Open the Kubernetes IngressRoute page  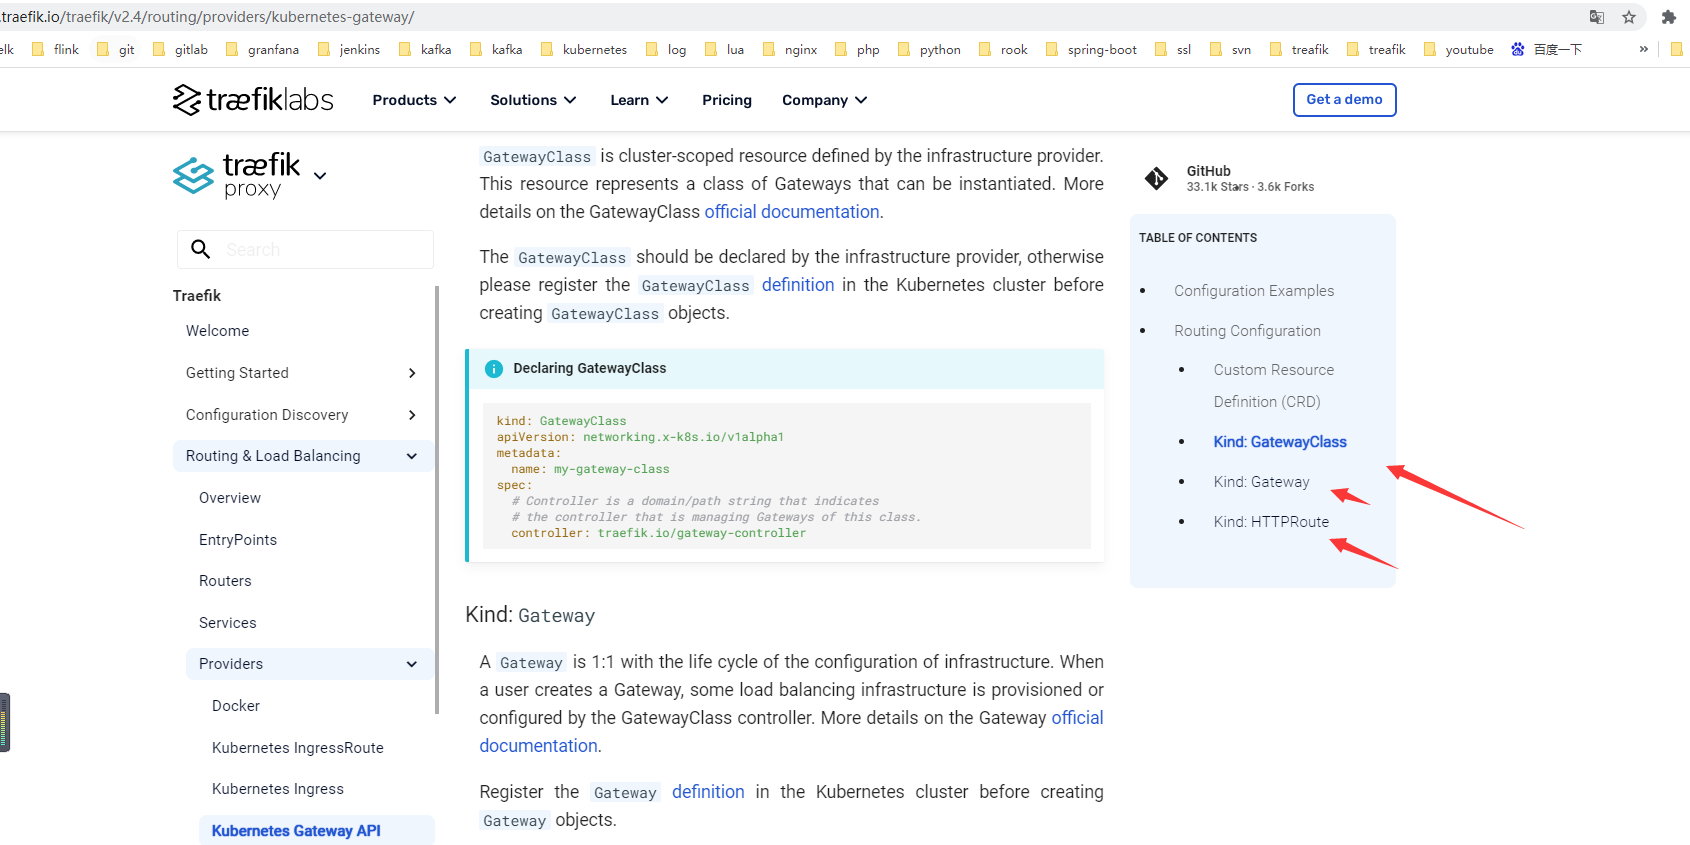pyautogui.click(x=298, y=748)
